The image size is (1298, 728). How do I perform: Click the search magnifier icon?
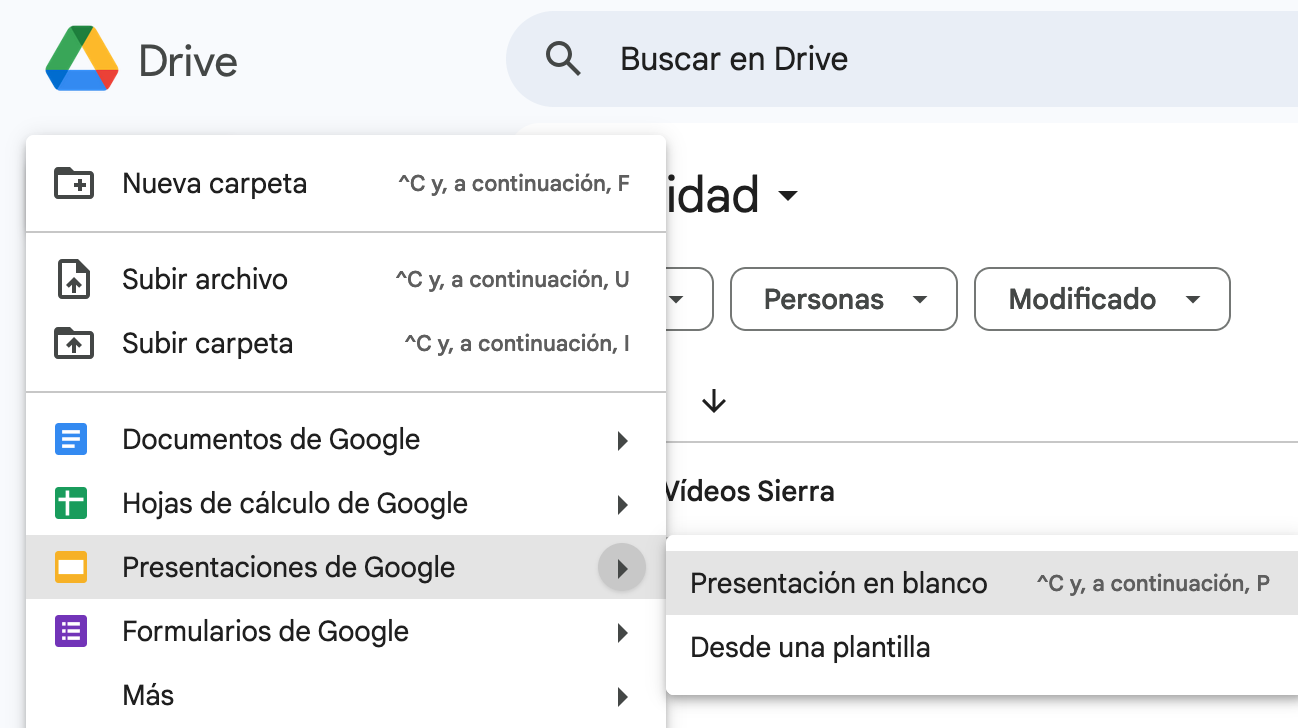click(564, 58)
